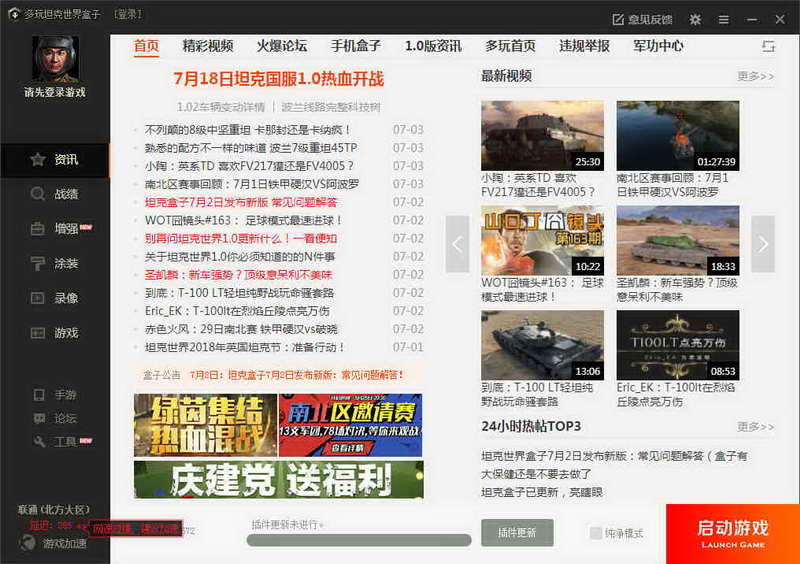
Task: Select the 资讯 star icon in sidebar
Action: [37, 160]
